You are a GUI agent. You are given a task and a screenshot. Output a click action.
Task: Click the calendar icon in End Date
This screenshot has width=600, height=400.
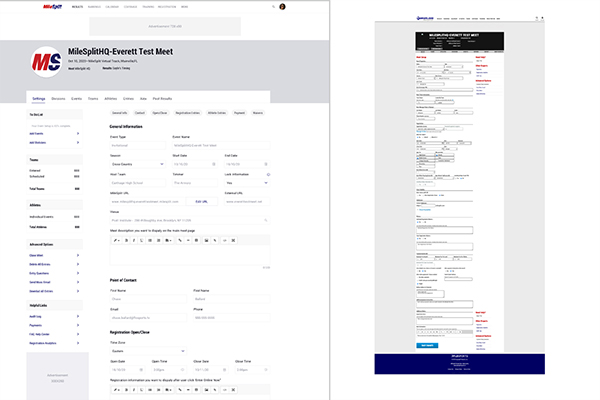point(268,164)
